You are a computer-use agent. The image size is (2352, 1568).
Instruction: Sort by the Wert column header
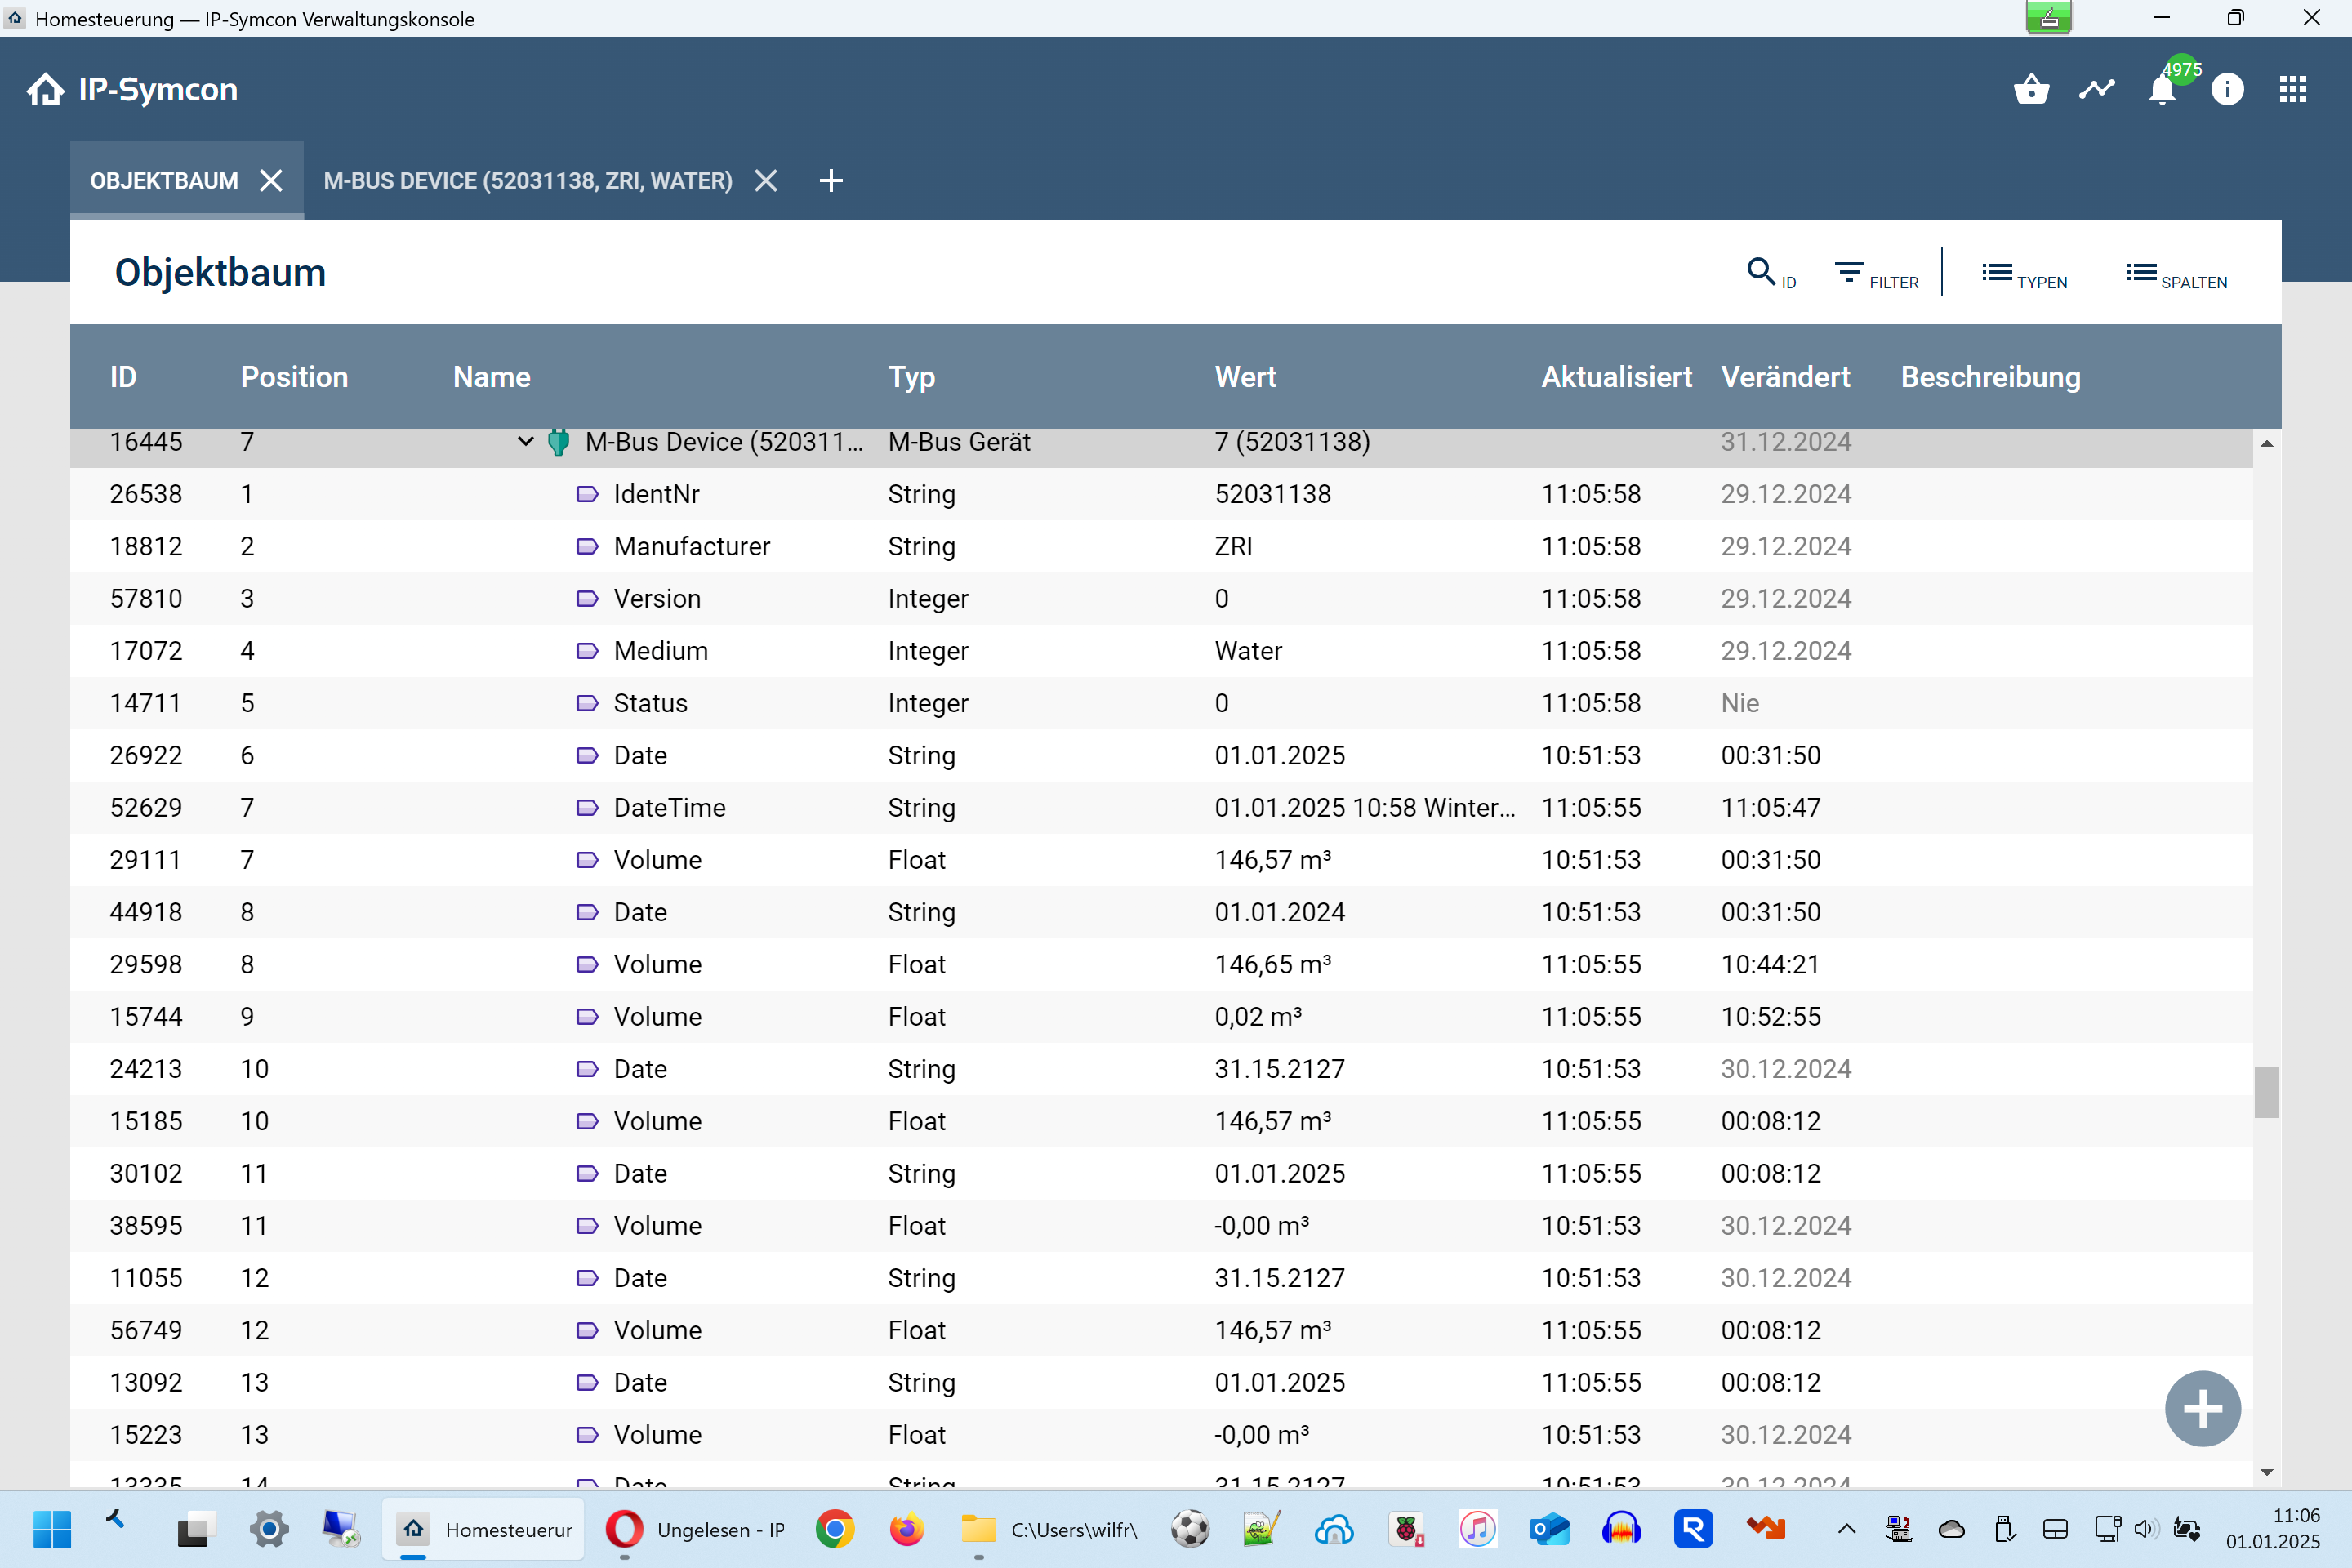[x=1246, y=377]
